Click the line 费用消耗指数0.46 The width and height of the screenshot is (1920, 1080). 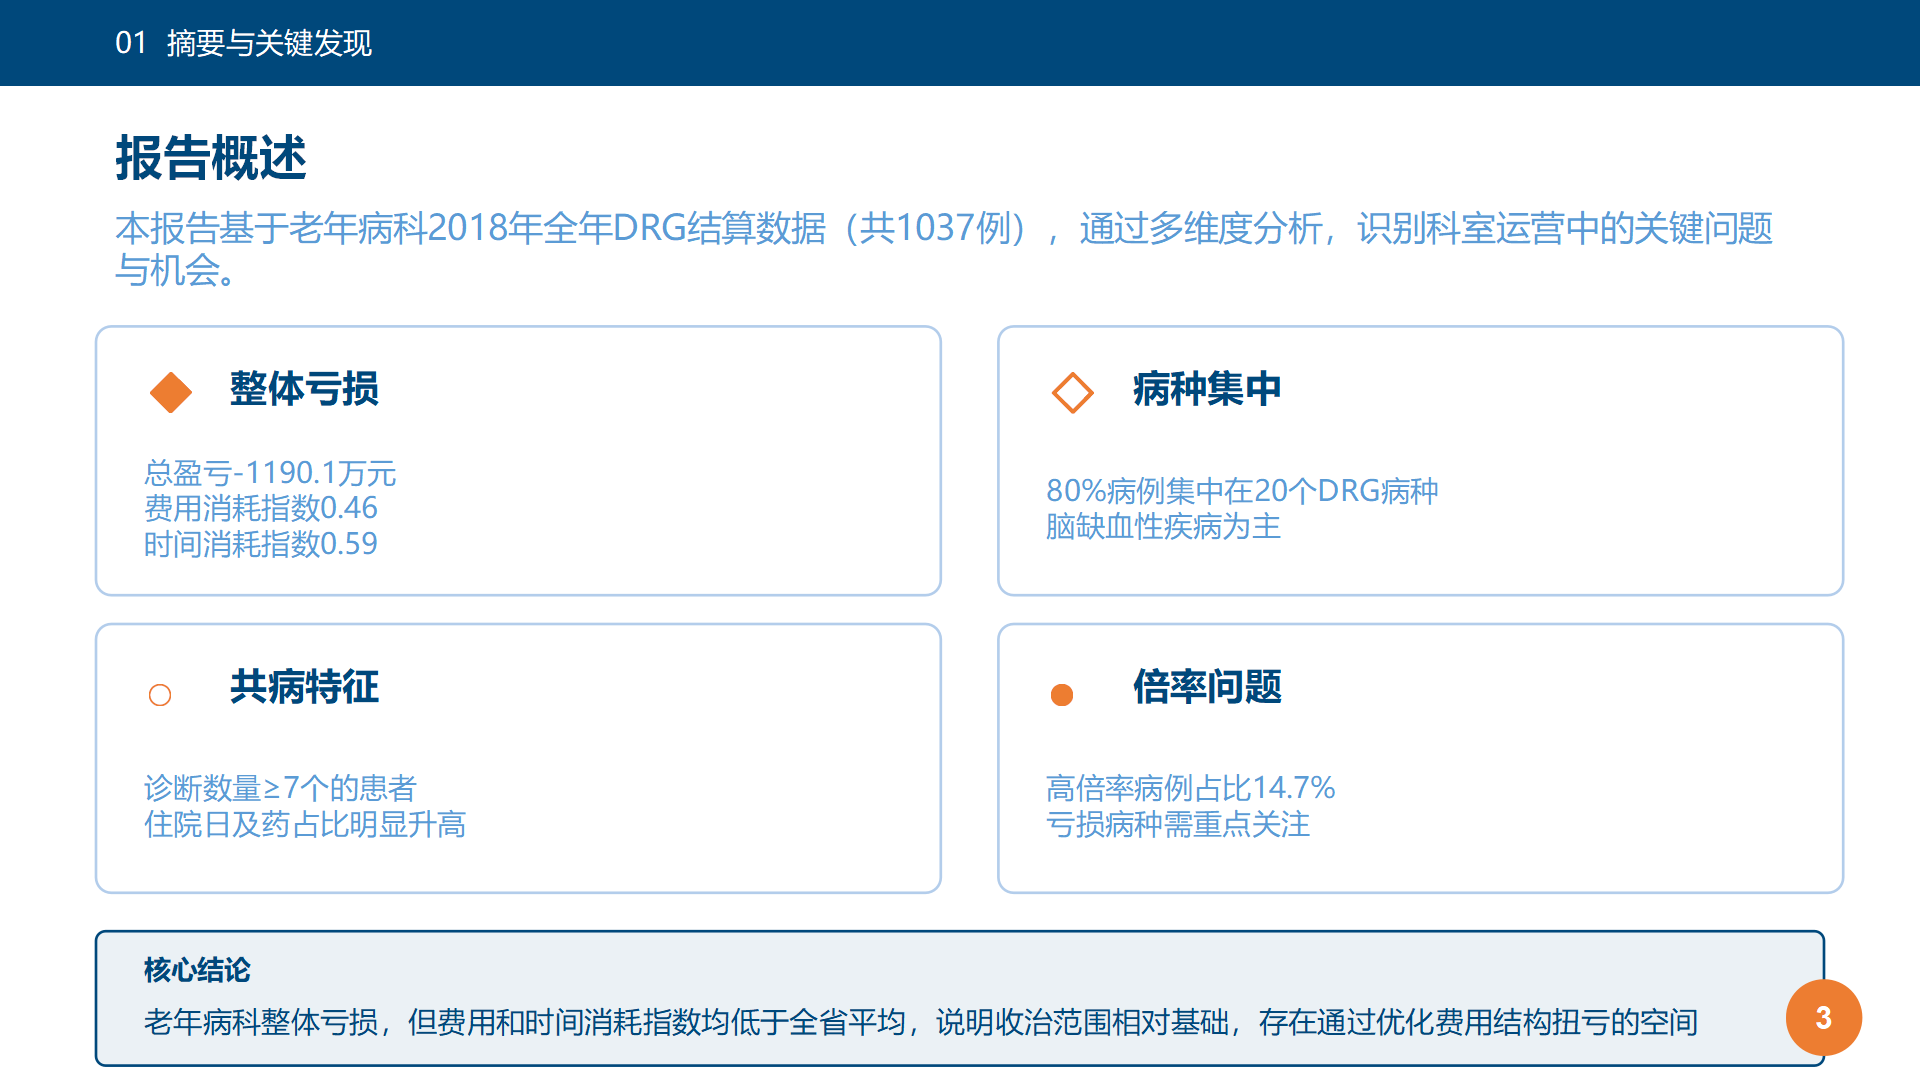coord(260,508)
